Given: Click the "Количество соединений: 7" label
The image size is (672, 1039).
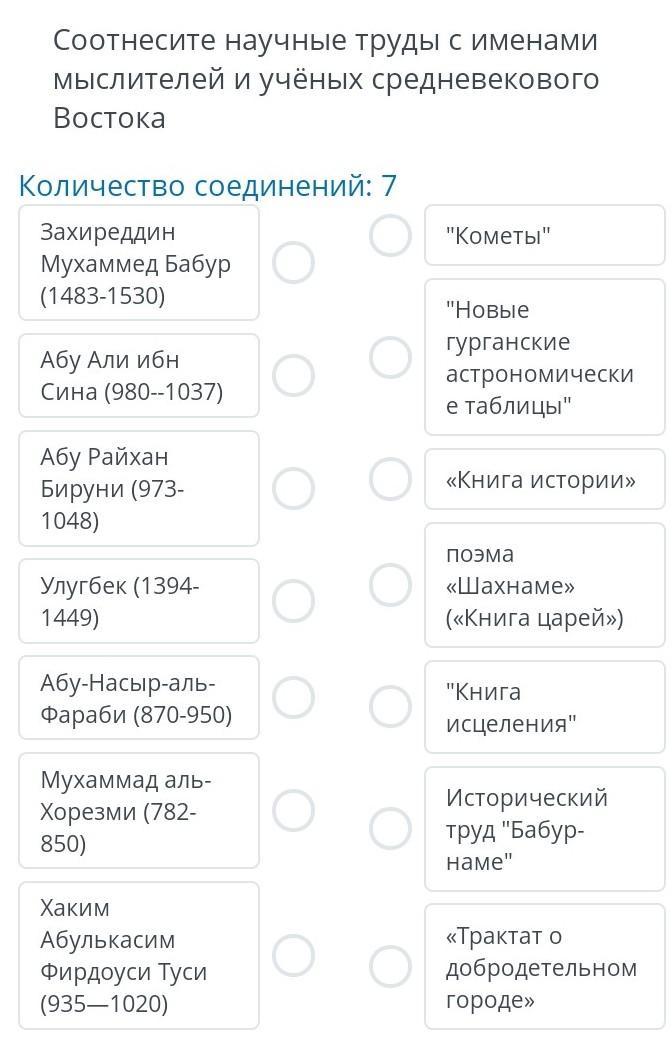Looking at the screenshot, I should pos(208,186).
